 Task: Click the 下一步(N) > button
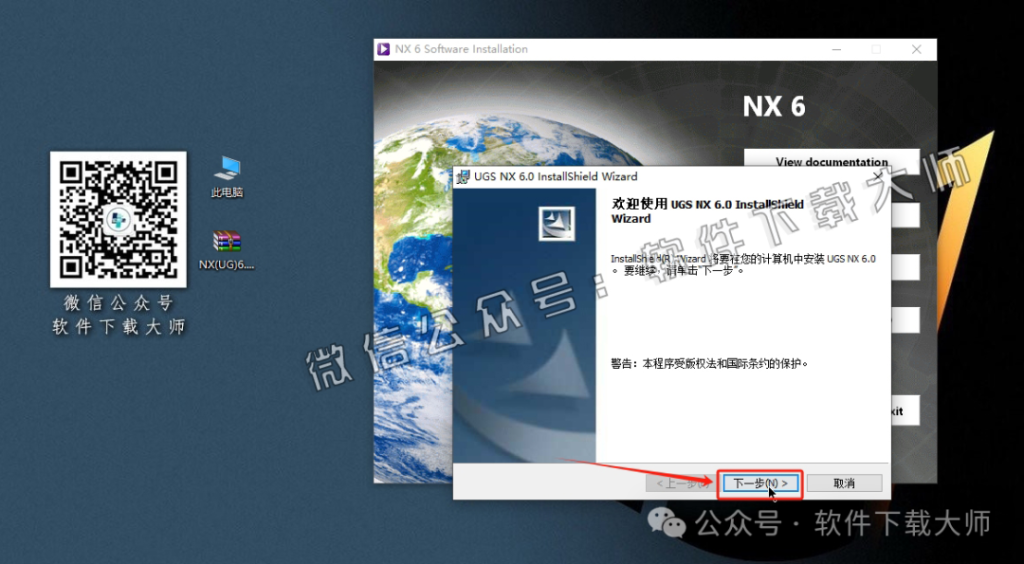[x=760, y=483]
